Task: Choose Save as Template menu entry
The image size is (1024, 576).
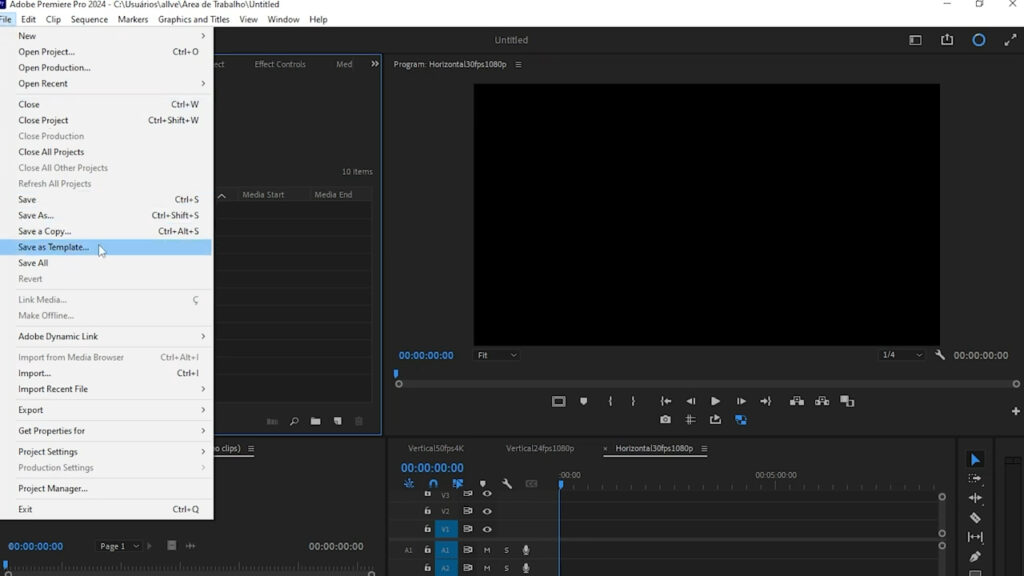Action: tap(106, 248)
